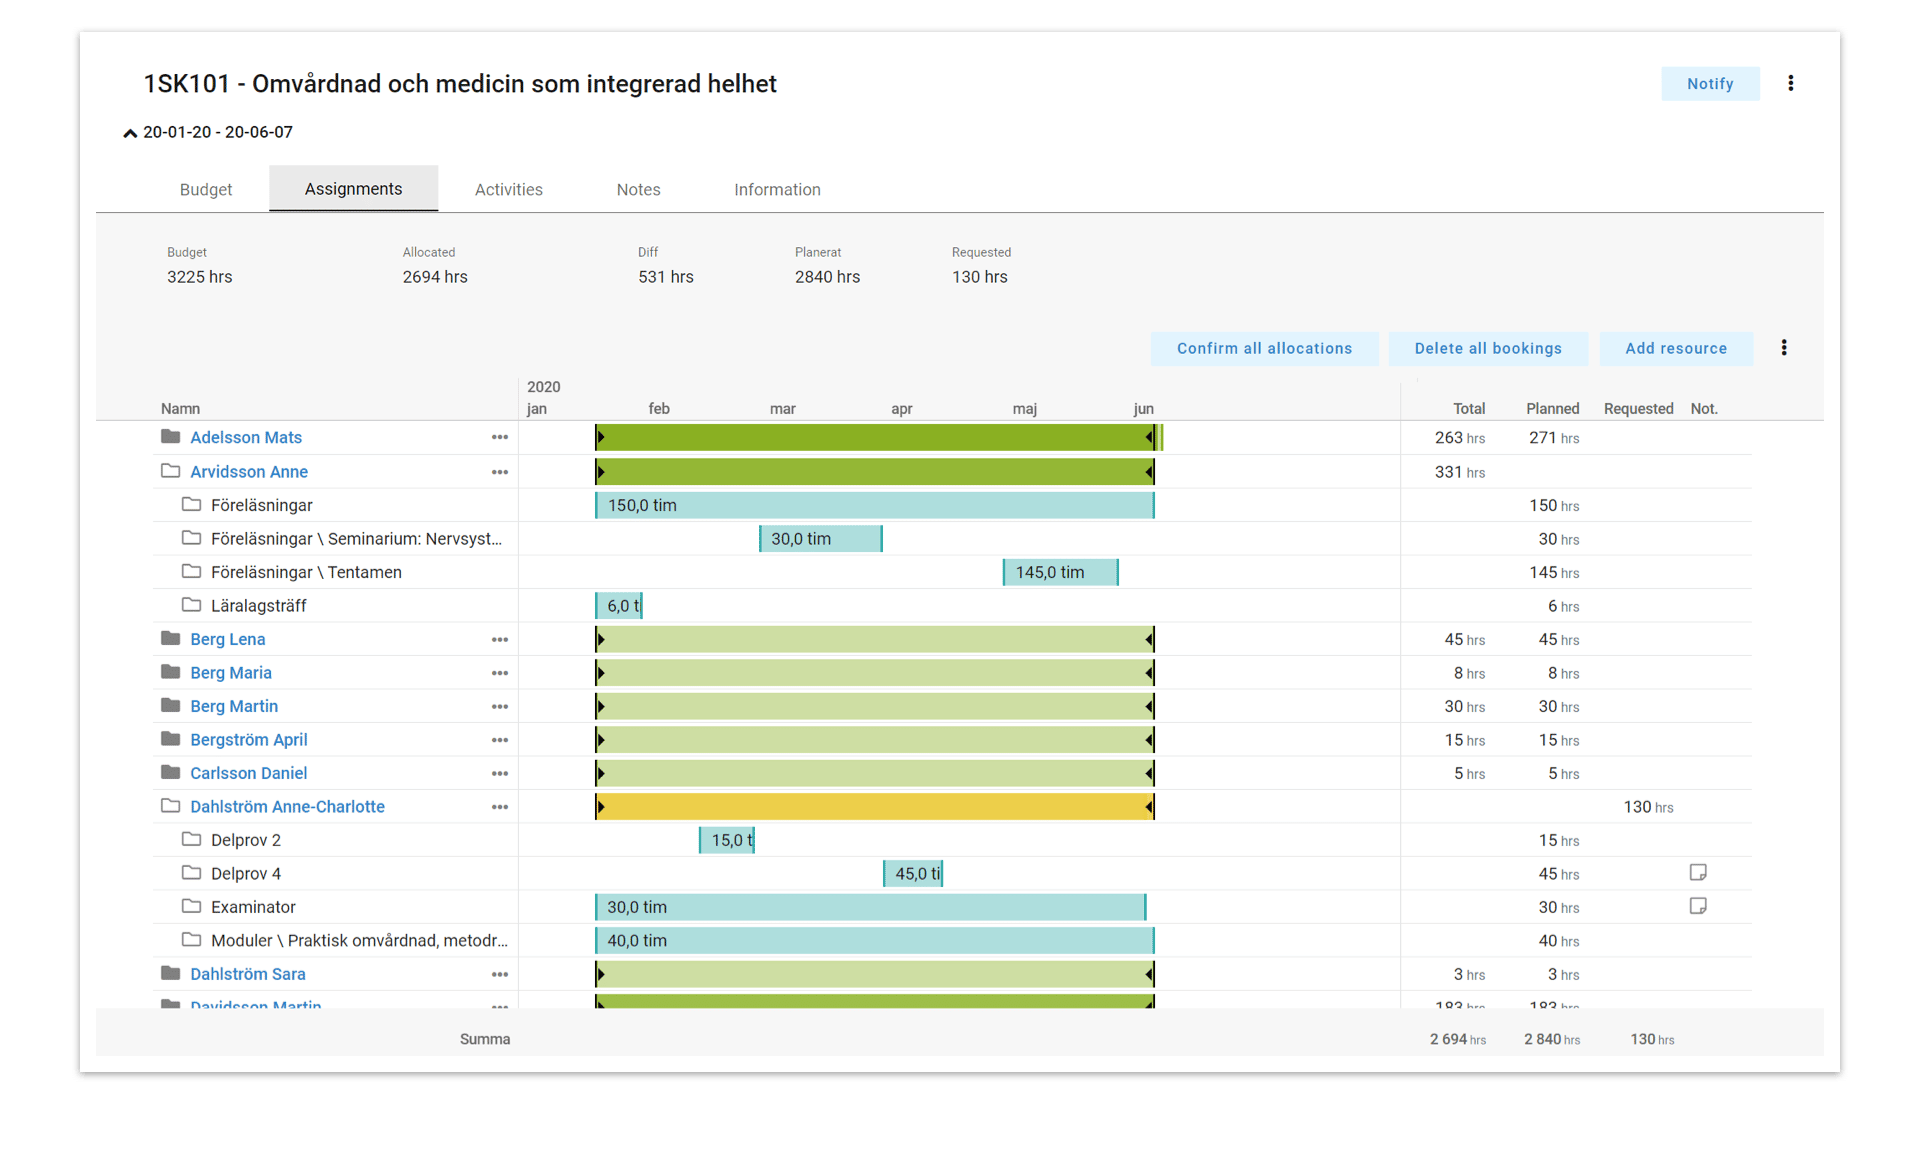
Task: Open the options menu beside Adelsson Mats
Action: 500,437
